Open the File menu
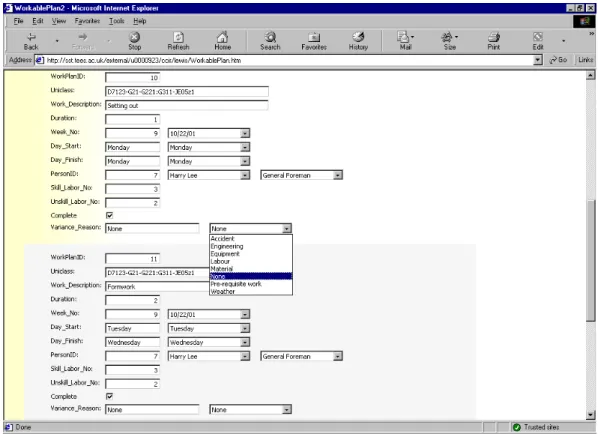Image resolution: width=598 pixels, height=434 pixels. pos(18,21)
